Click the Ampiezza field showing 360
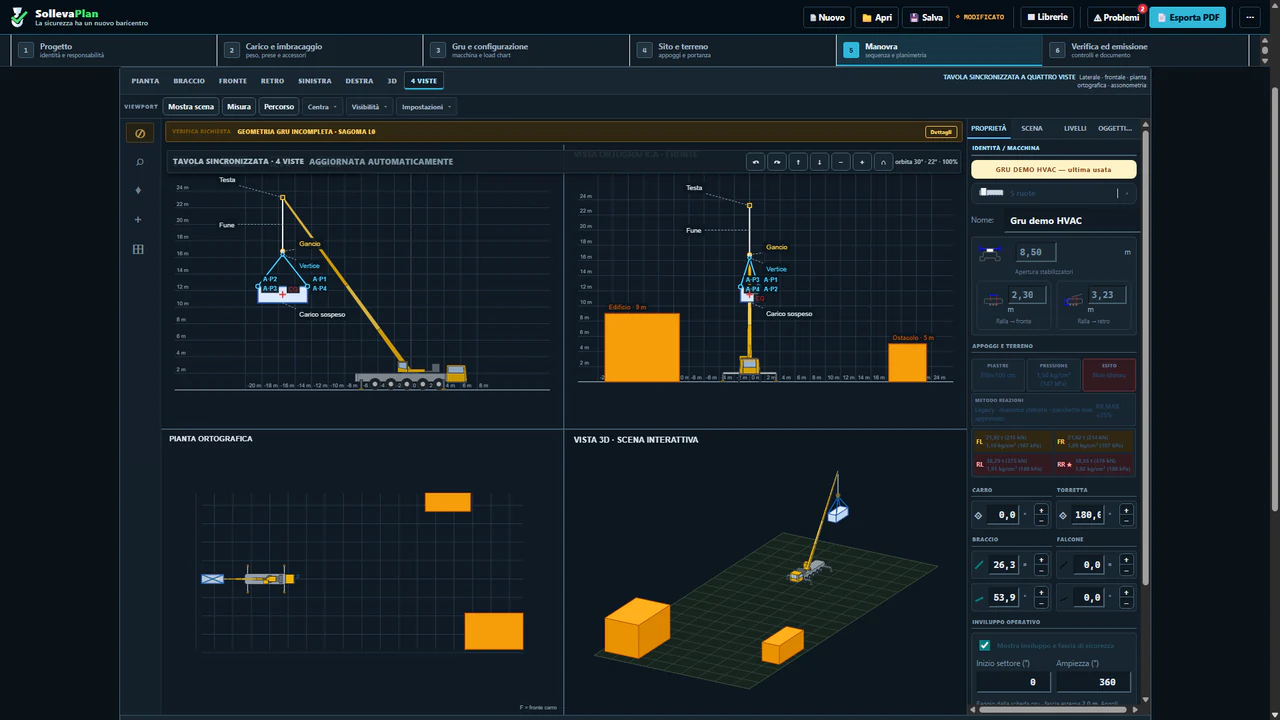Screen dimensions: 1280x720 pyautogui.click(x=1093, y=682)
